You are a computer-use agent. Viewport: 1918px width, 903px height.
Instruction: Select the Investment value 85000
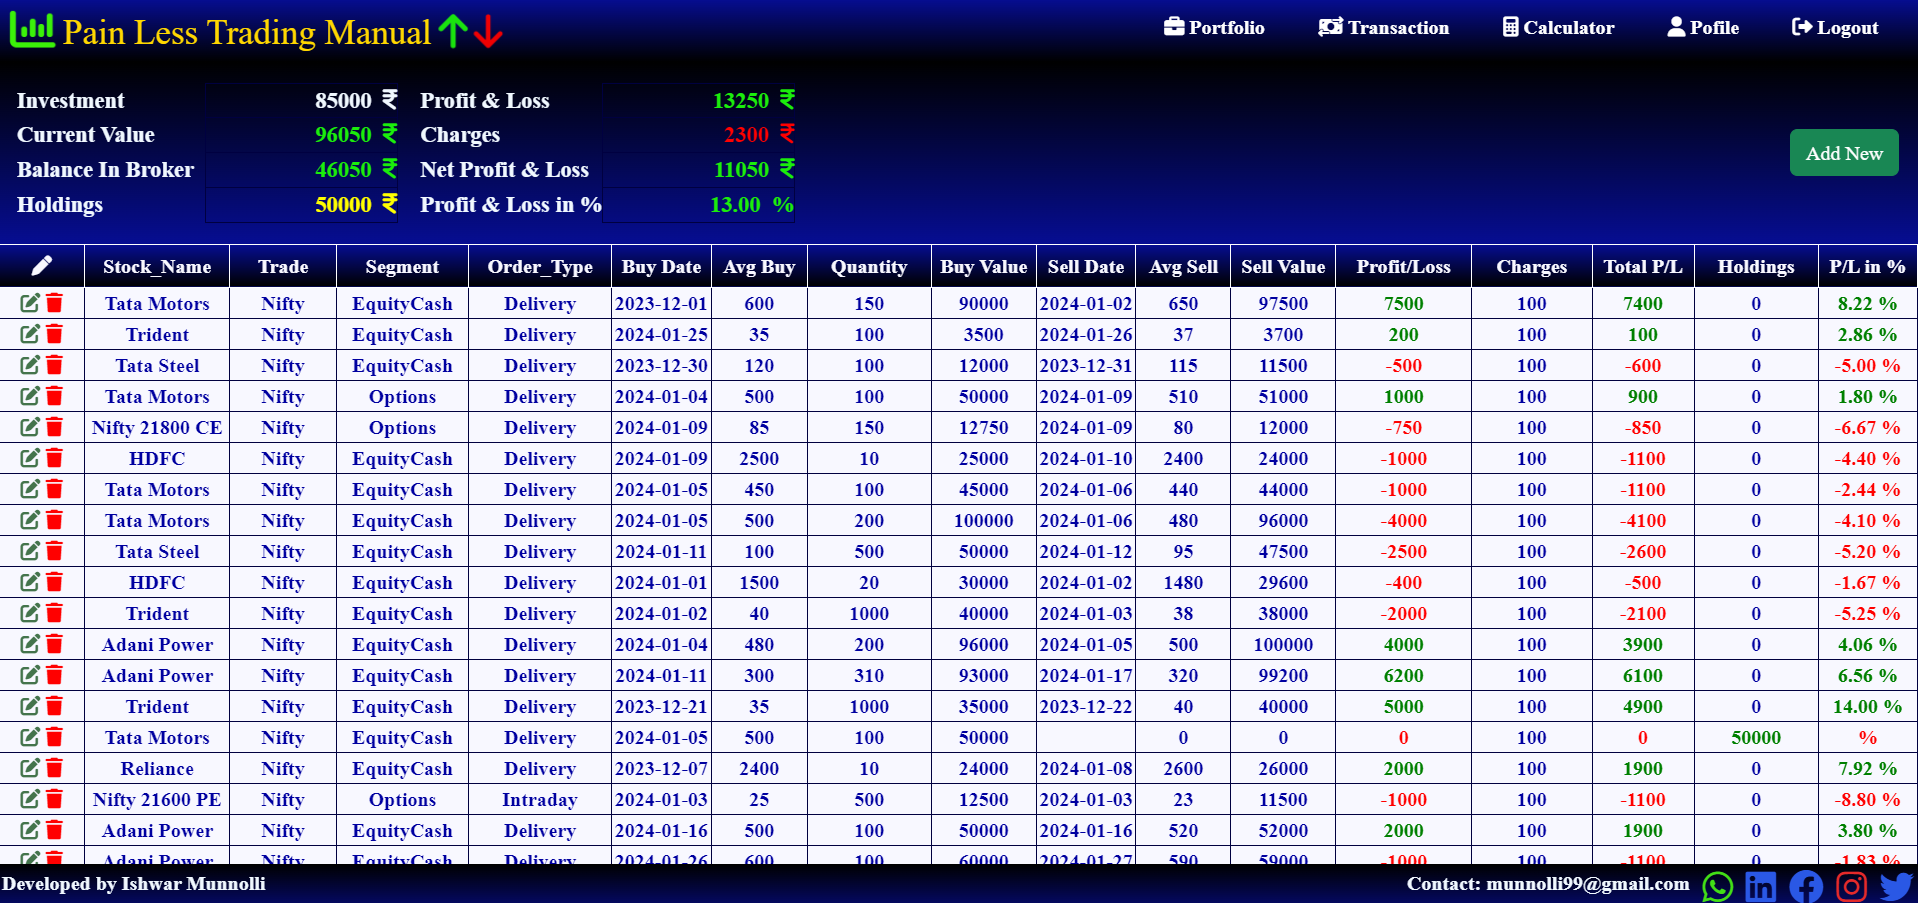click(343, 100)
